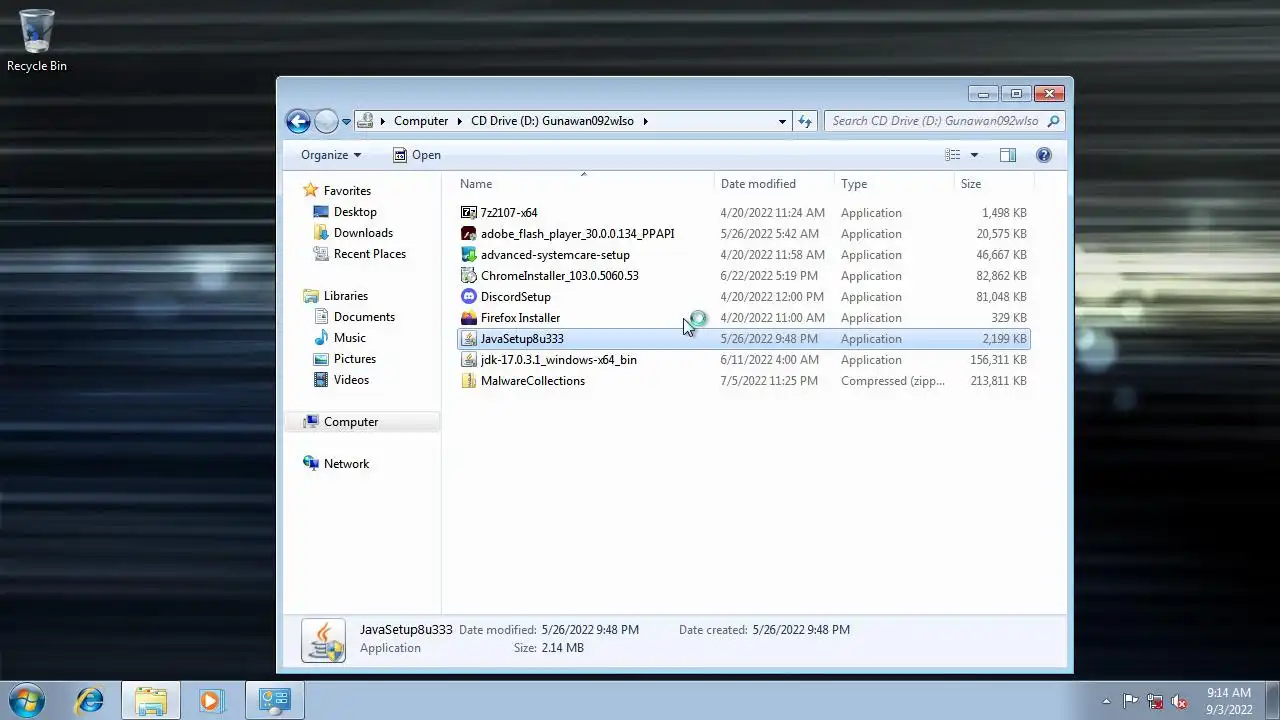Launch Windows Media Player from taskbar
Viewport: 1280px width, 720px height.
tap(212, 700)
